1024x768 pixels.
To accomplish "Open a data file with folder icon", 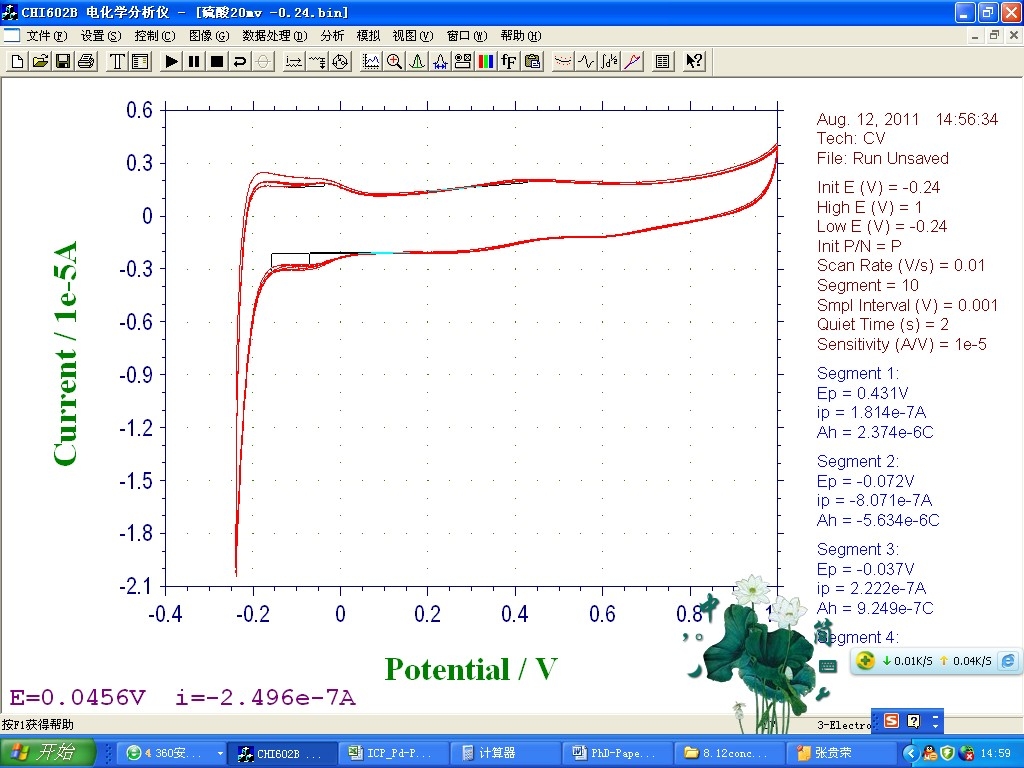I will pos(40,62).
